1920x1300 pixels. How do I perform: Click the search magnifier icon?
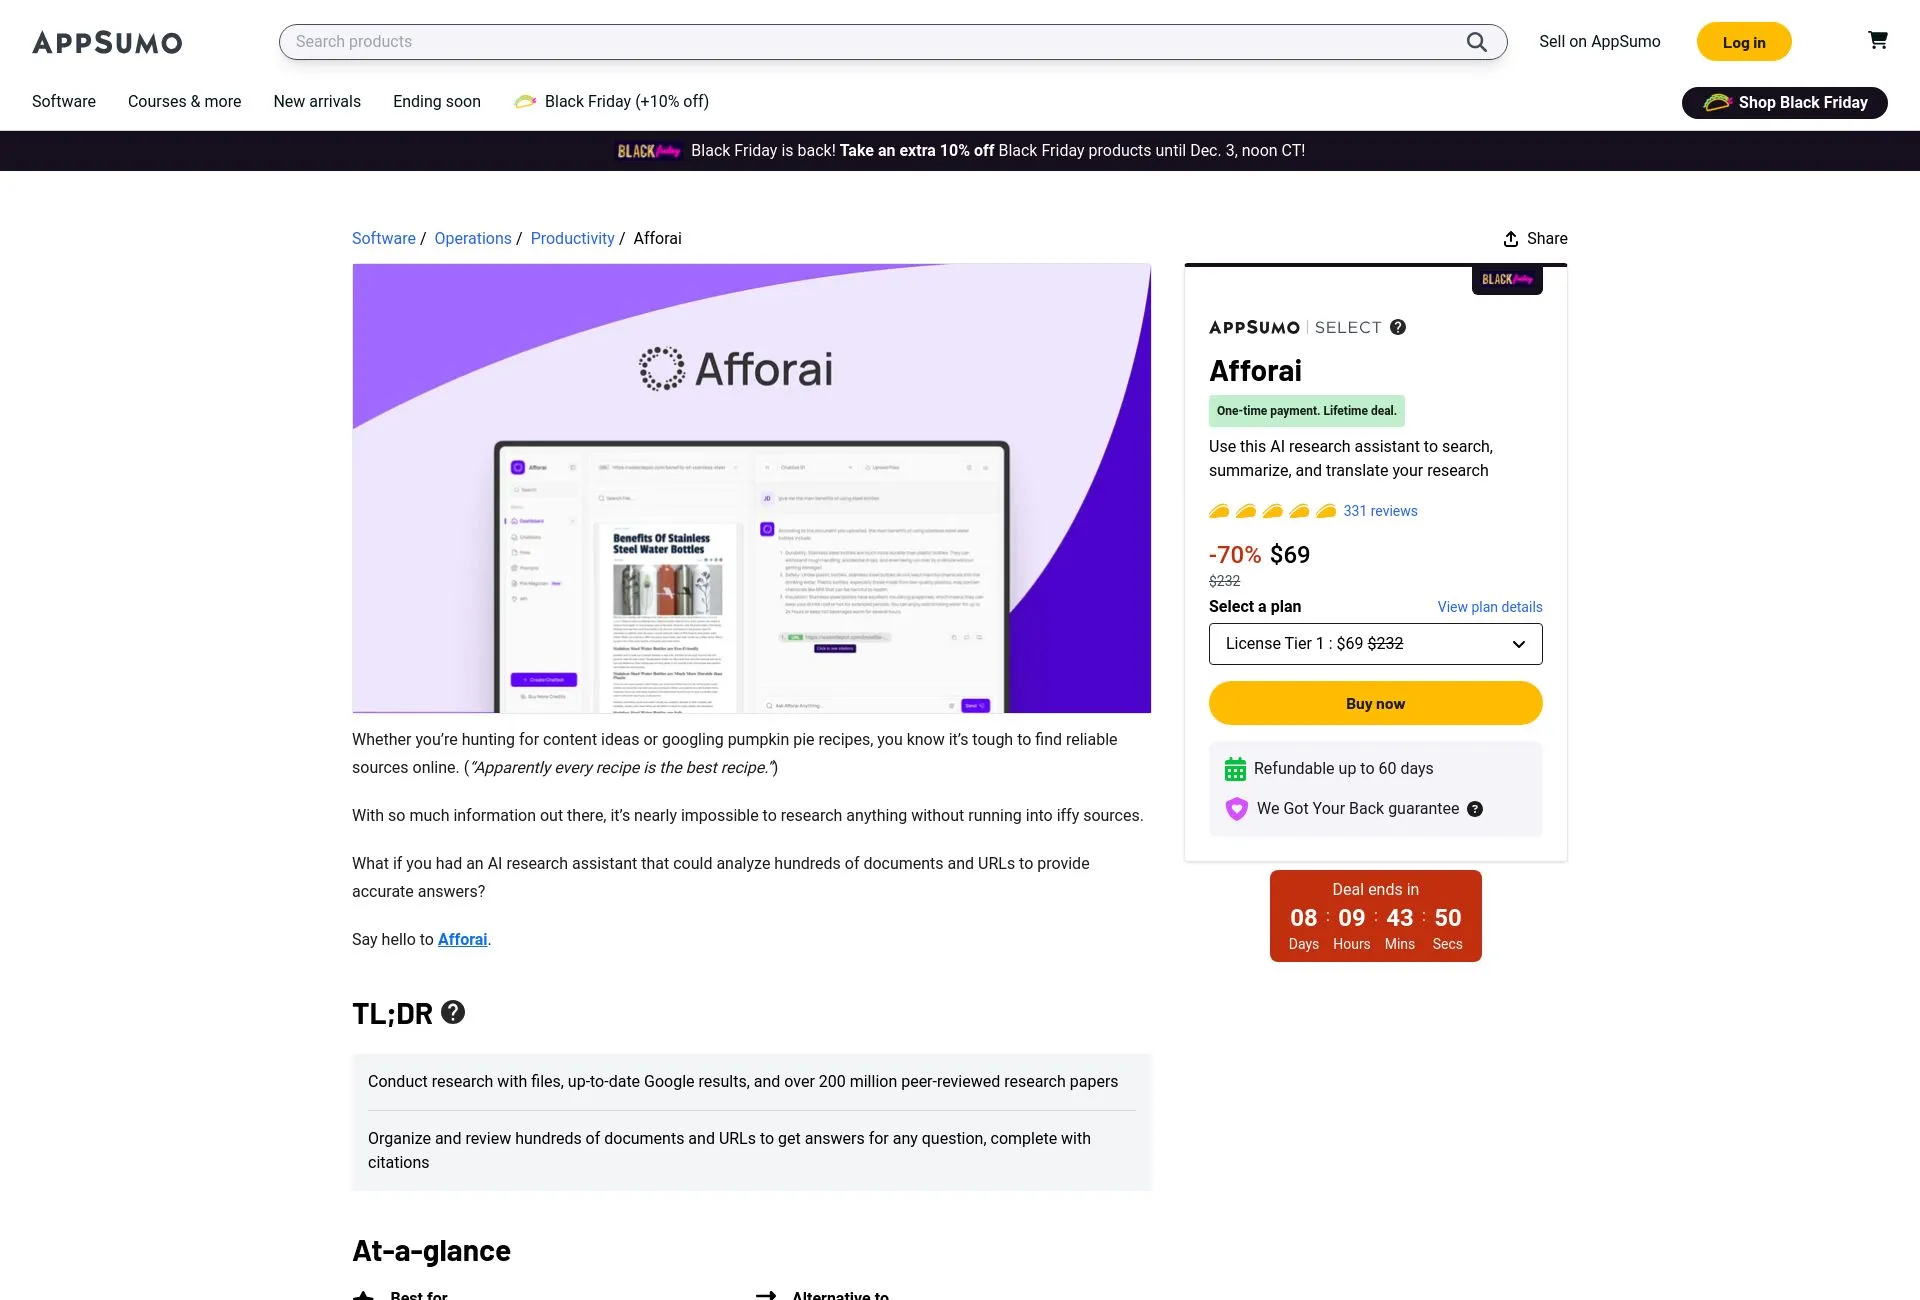click(x=1476, y=42)
